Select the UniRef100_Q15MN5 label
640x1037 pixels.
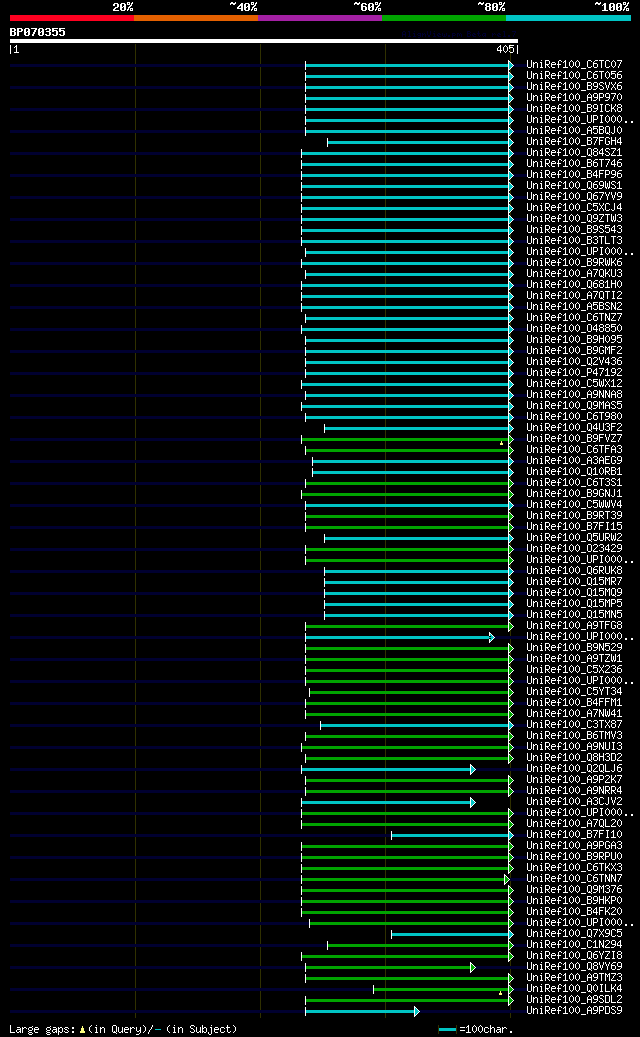574,615
